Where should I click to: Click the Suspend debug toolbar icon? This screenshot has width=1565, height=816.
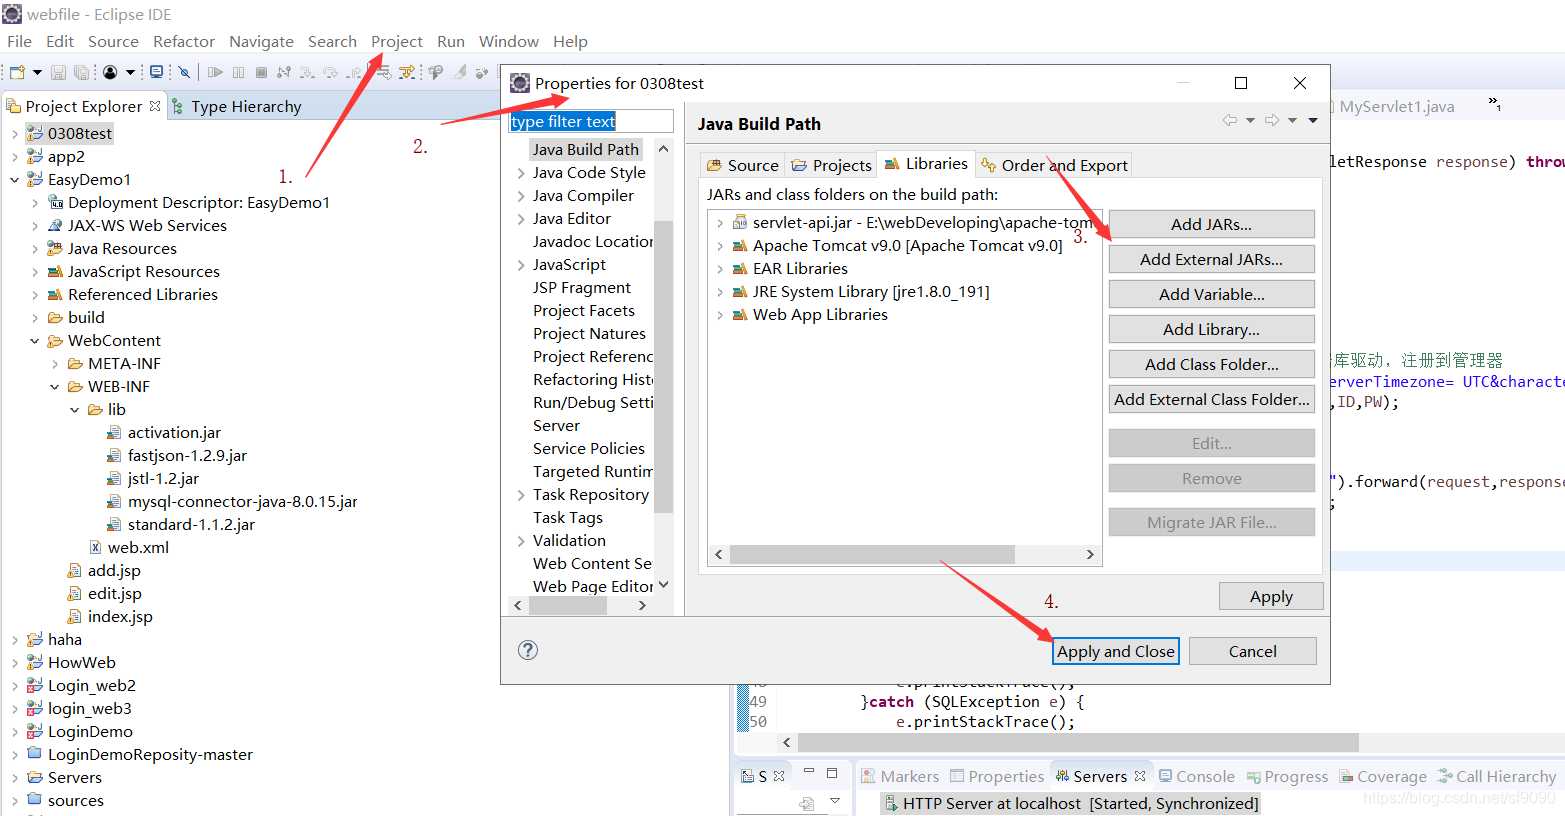tap(238, 72)
